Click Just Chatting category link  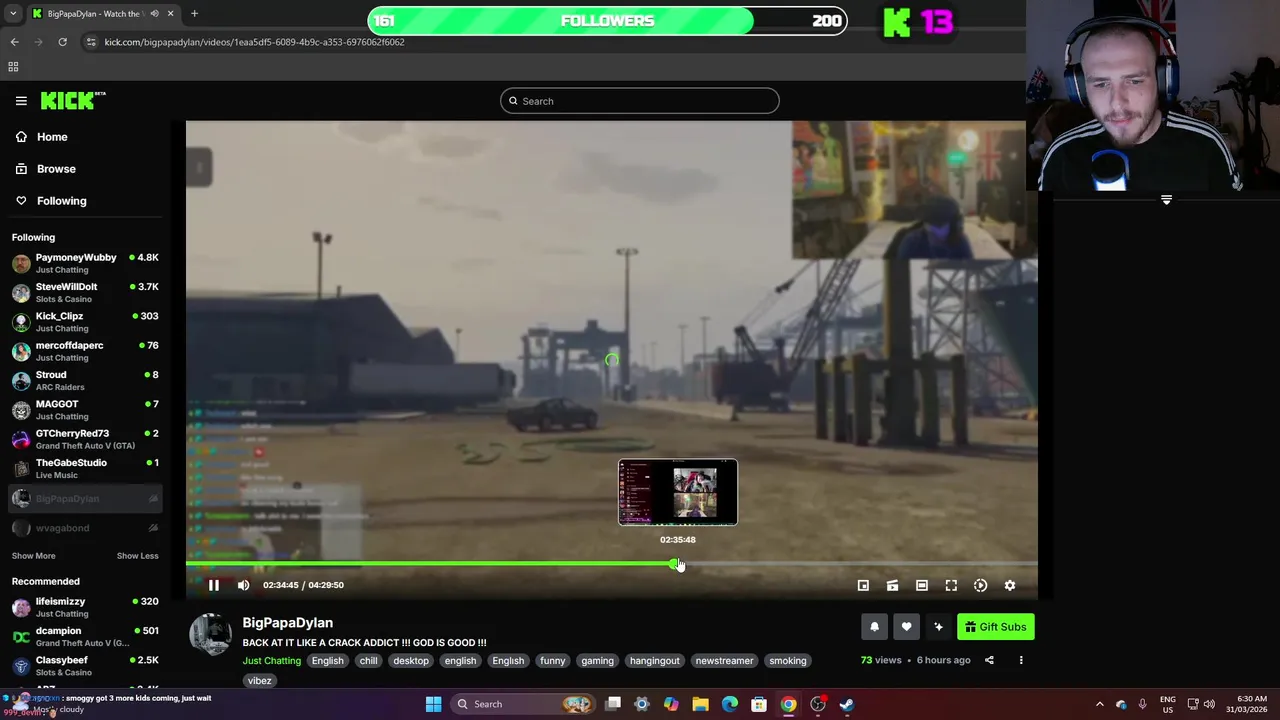[271, 661]
